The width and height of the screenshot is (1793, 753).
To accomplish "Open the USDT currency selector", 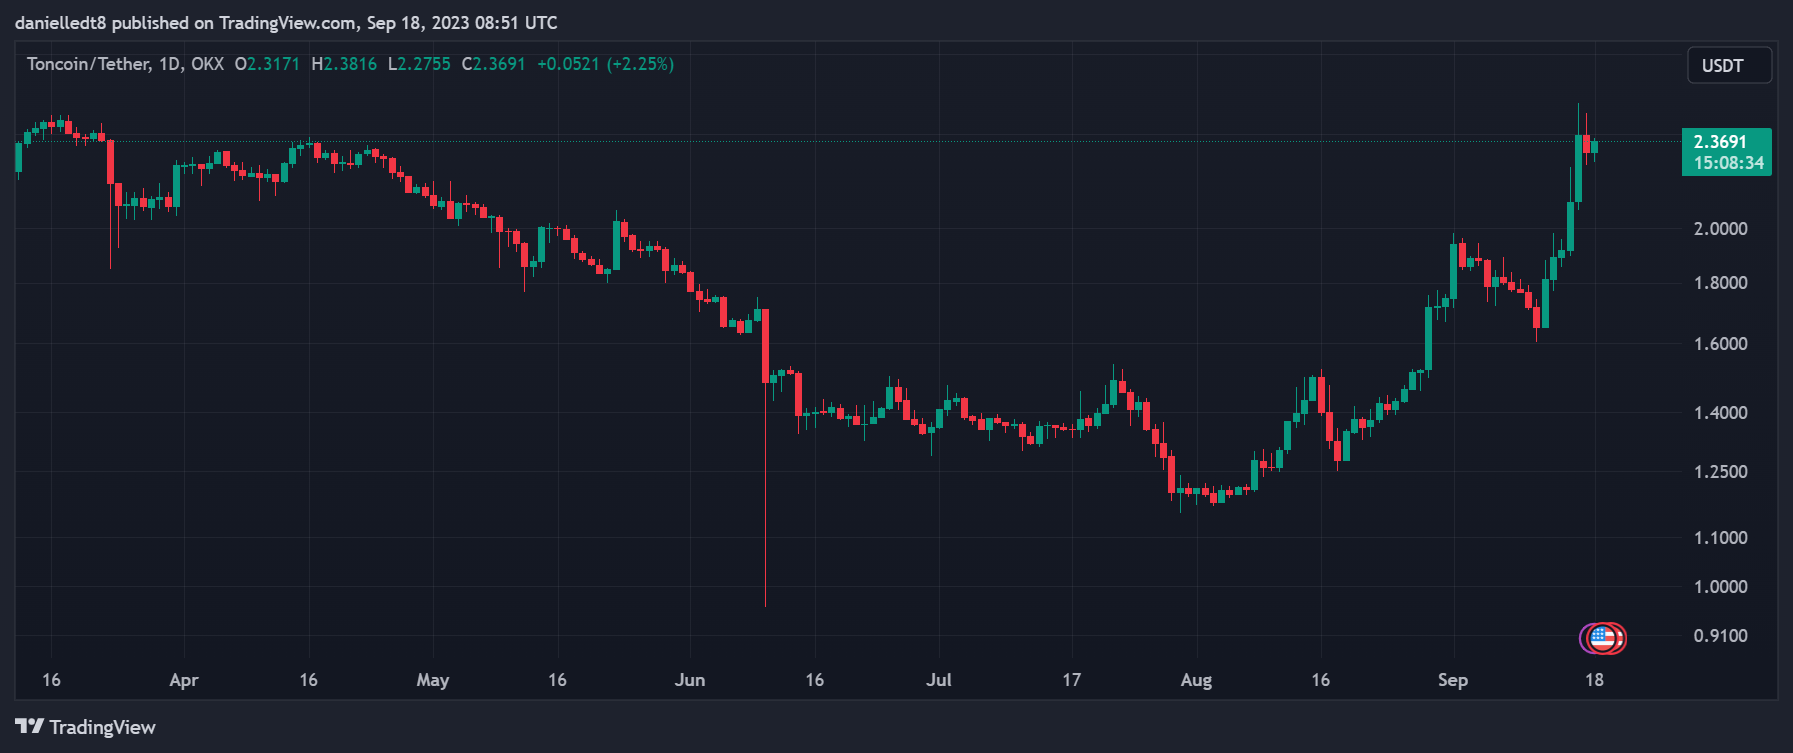I will tap(1730, 66).
